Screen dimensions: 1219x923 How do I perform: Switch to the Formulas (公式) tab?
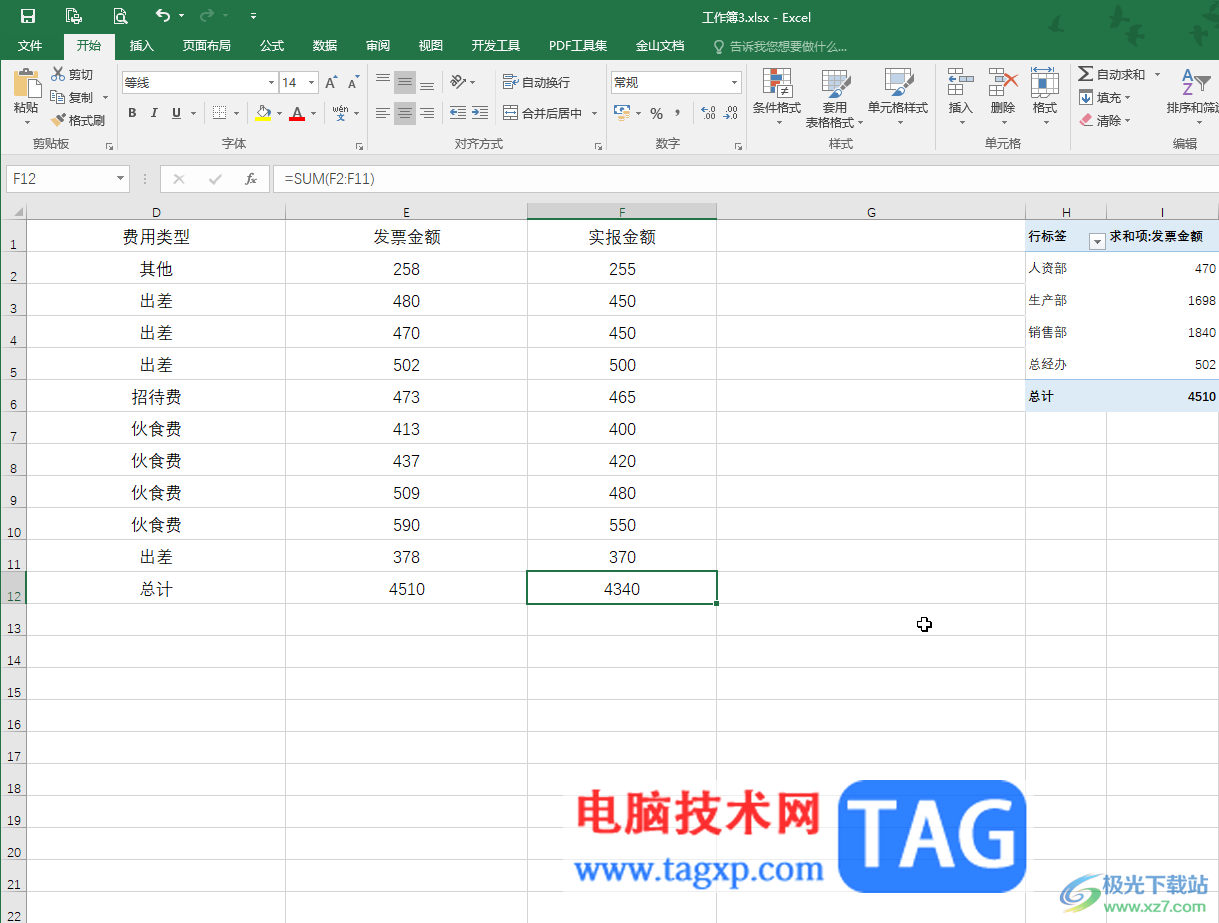(x=272, y=46)
